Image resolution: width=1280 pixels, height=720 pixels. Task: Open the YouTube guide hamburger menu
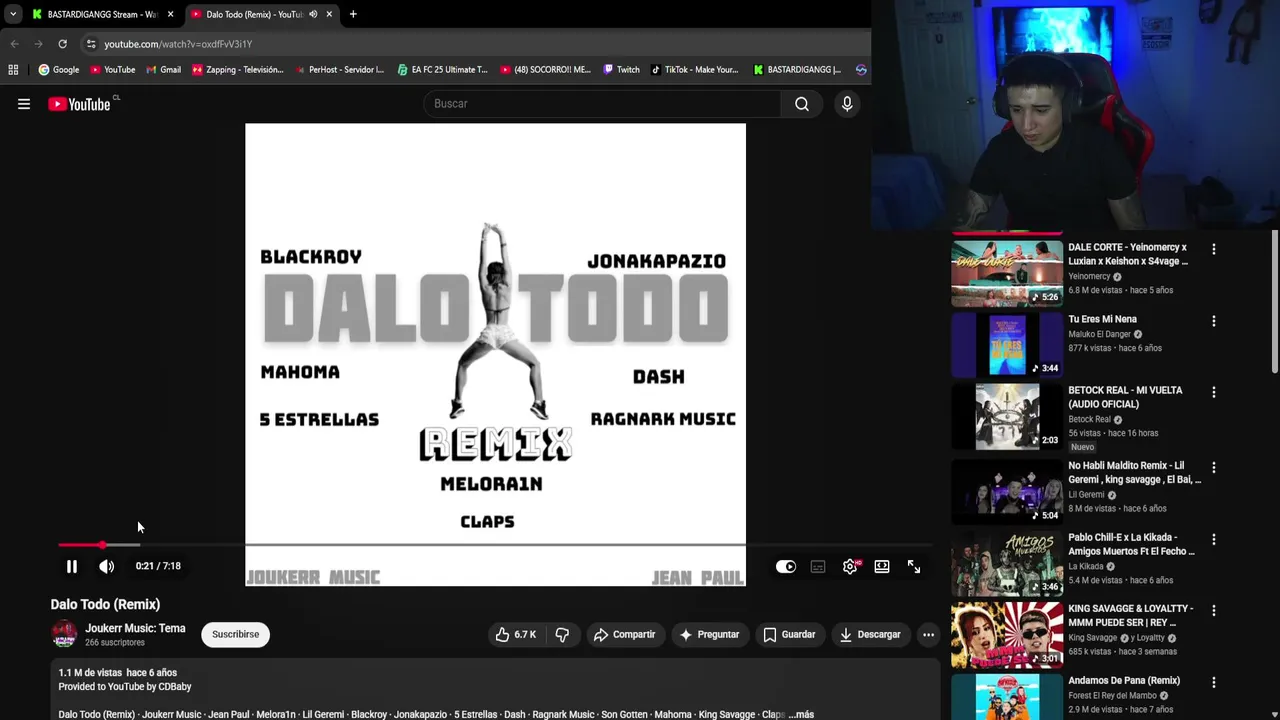pyautogui.click(x=24, y=104)
